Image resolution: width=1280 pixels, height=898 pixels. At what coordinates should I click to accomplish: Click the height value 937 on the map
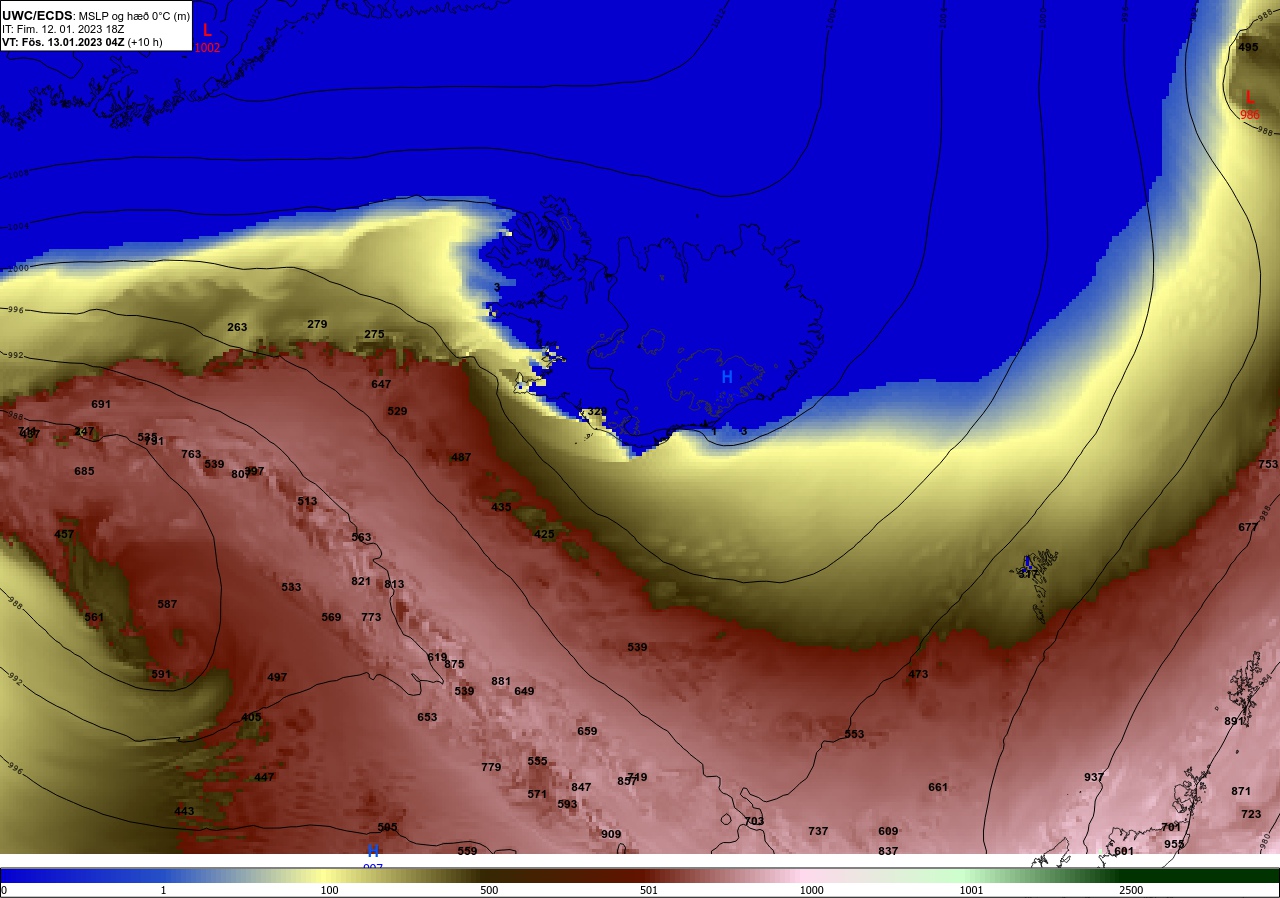(x=1094, y=778)
